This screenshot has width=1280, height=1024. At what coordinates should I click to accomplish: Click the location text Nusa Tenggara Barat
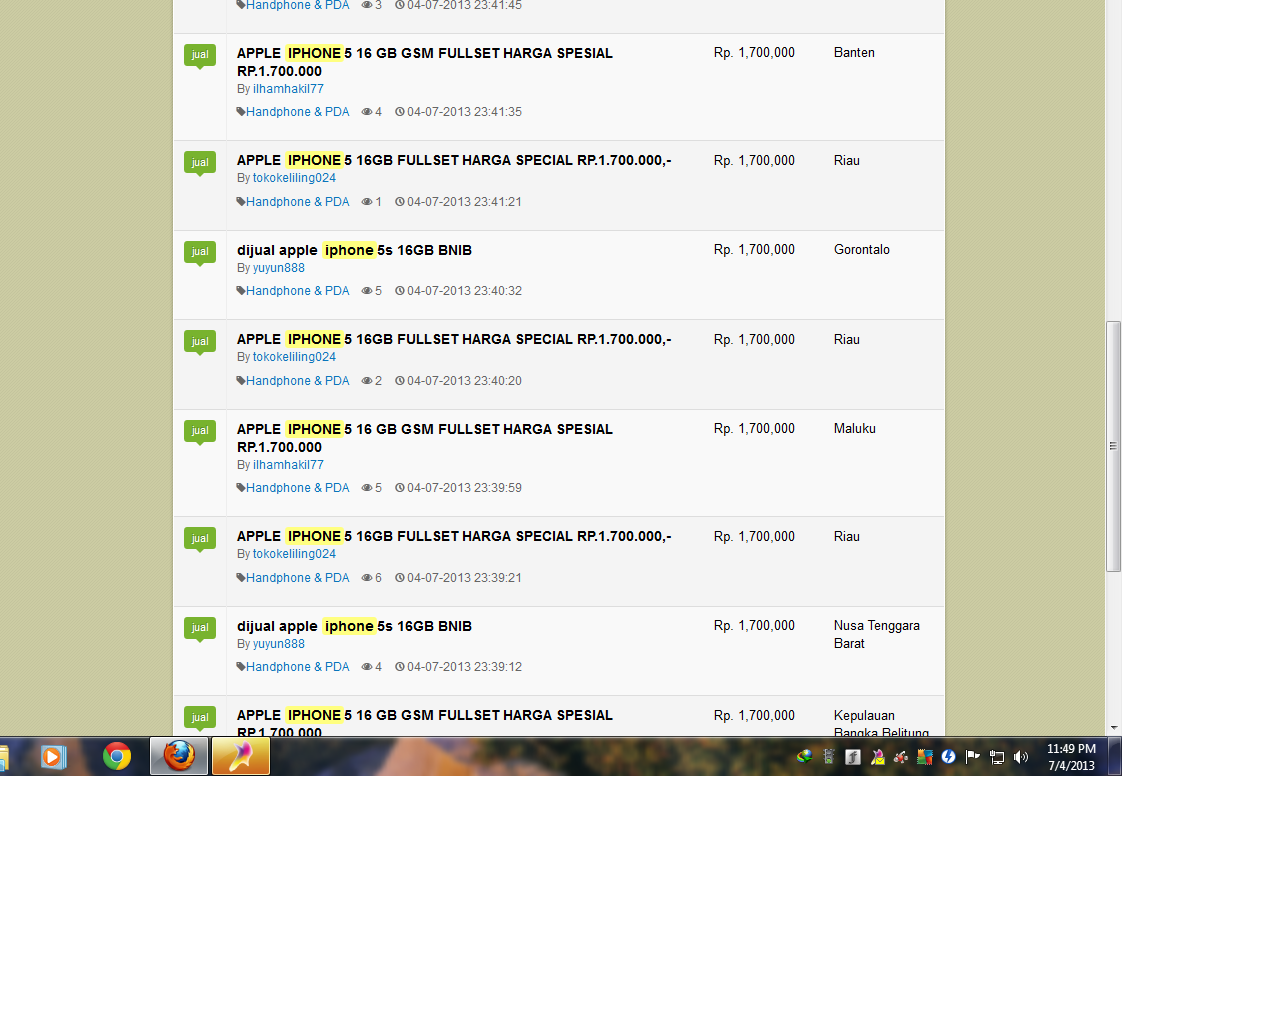pos(877,635)
